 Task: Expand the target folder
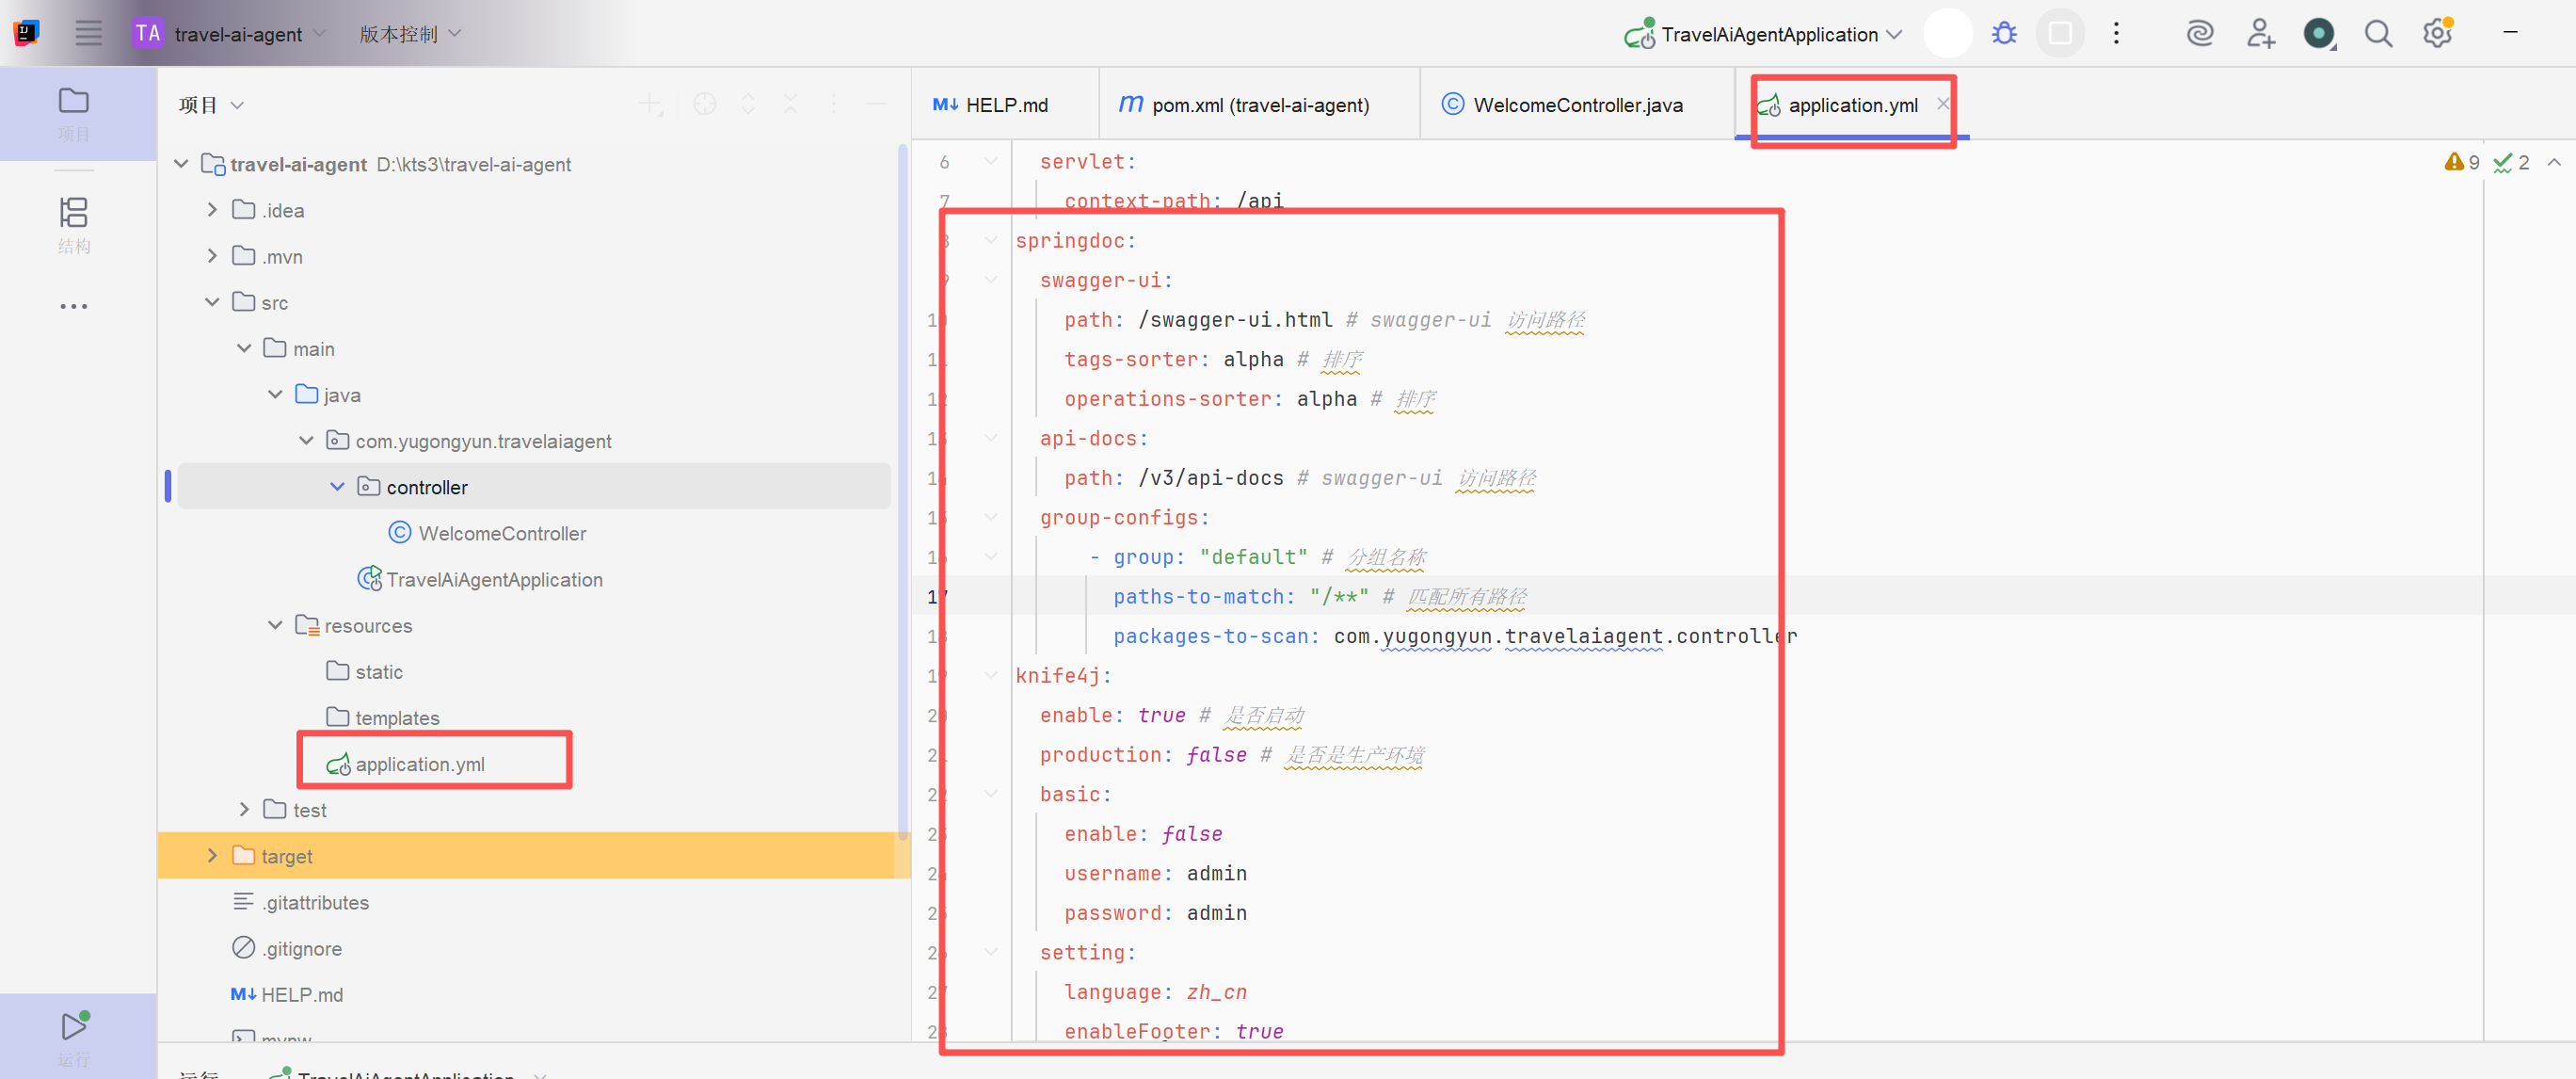(212, 856)
